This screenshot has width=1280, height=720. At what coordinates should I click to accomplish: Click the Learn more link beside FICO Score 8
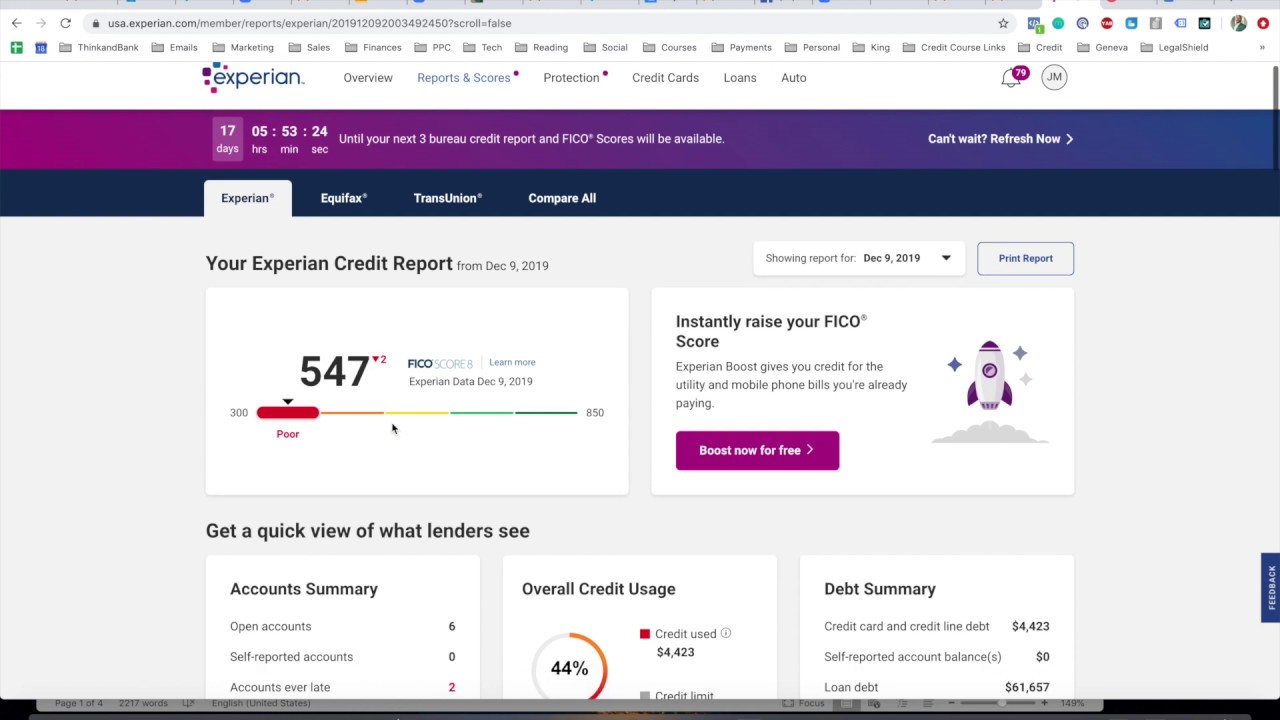click(x=512, y=362)
